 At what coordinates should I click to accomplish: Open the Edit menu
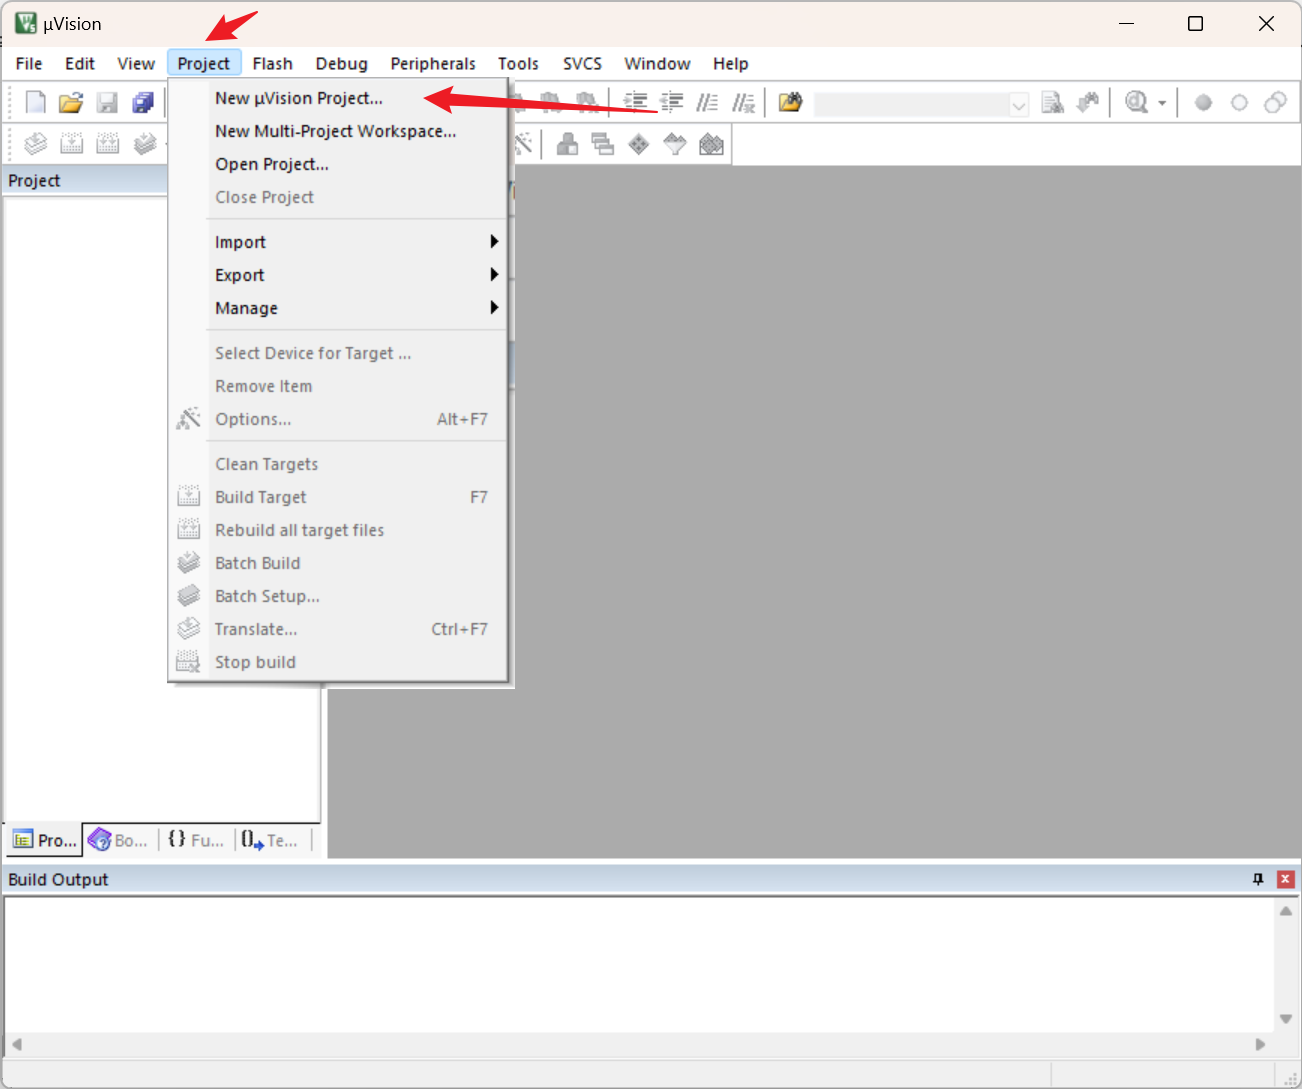(80, 63)
